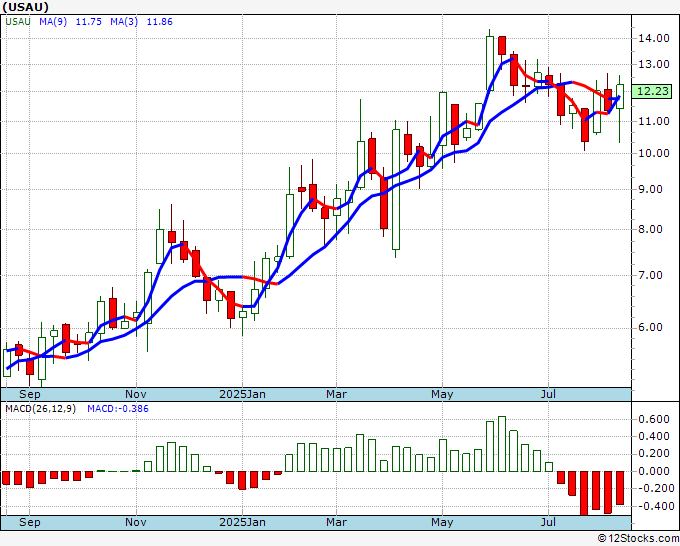Click 2025Jan on the MACD time axis
This screenshot has height=546, width=680.
click(242, 522)
